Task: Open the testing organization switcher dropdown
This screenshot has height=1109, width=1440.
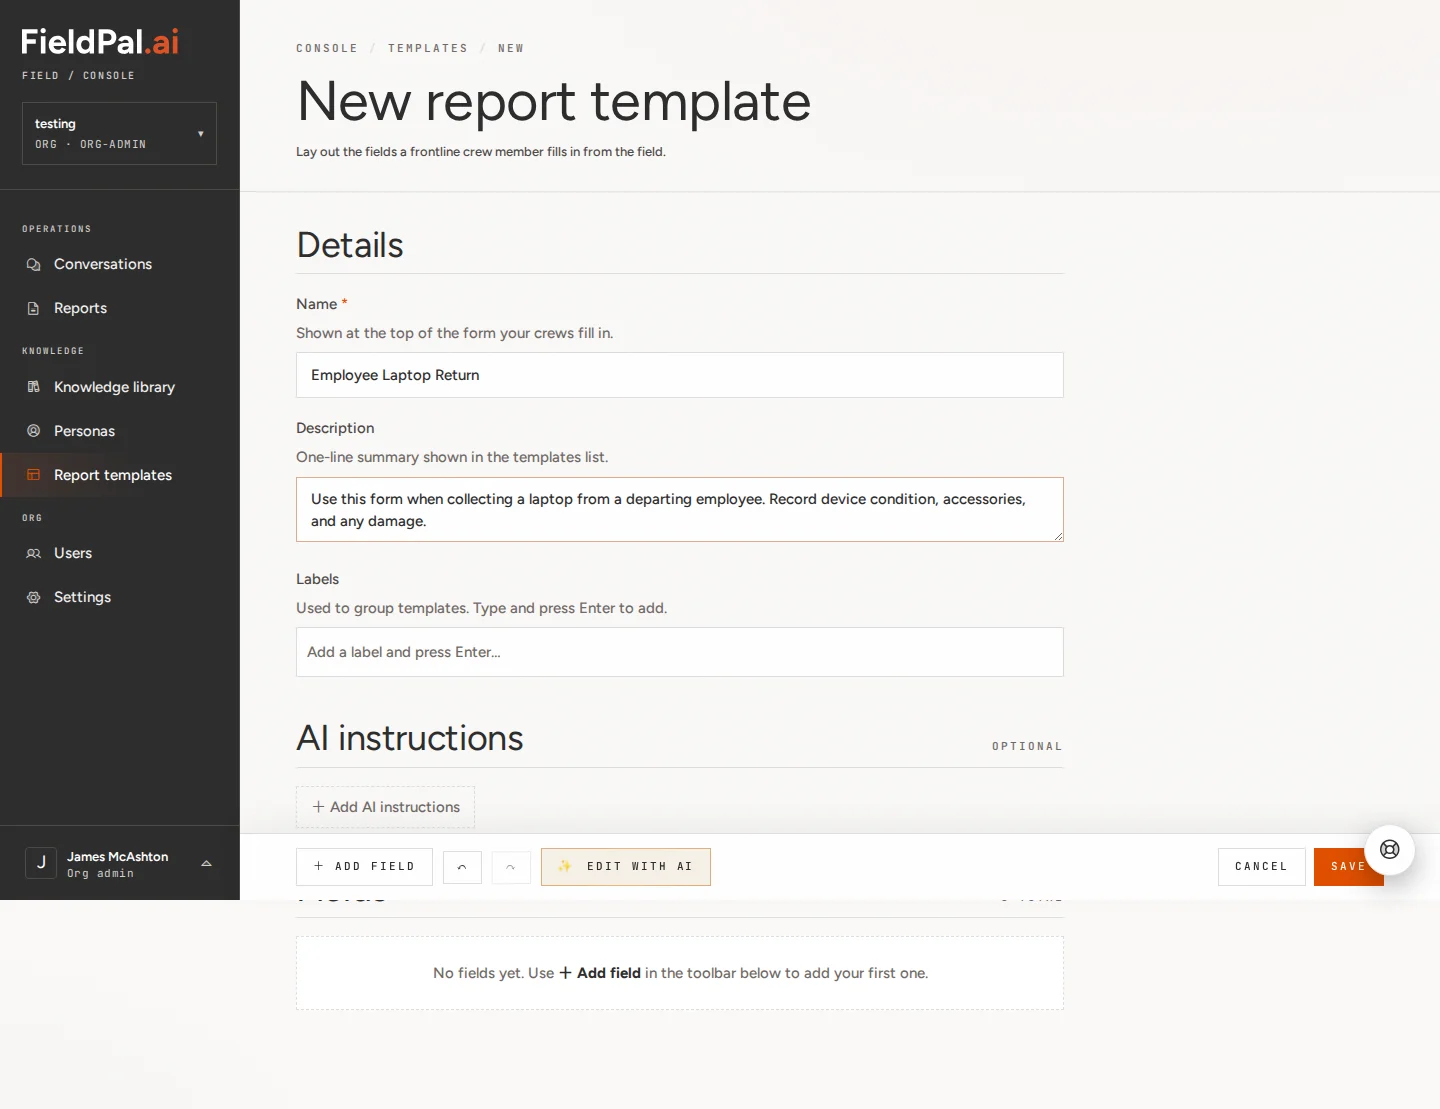Action: (x=119, y=133)
